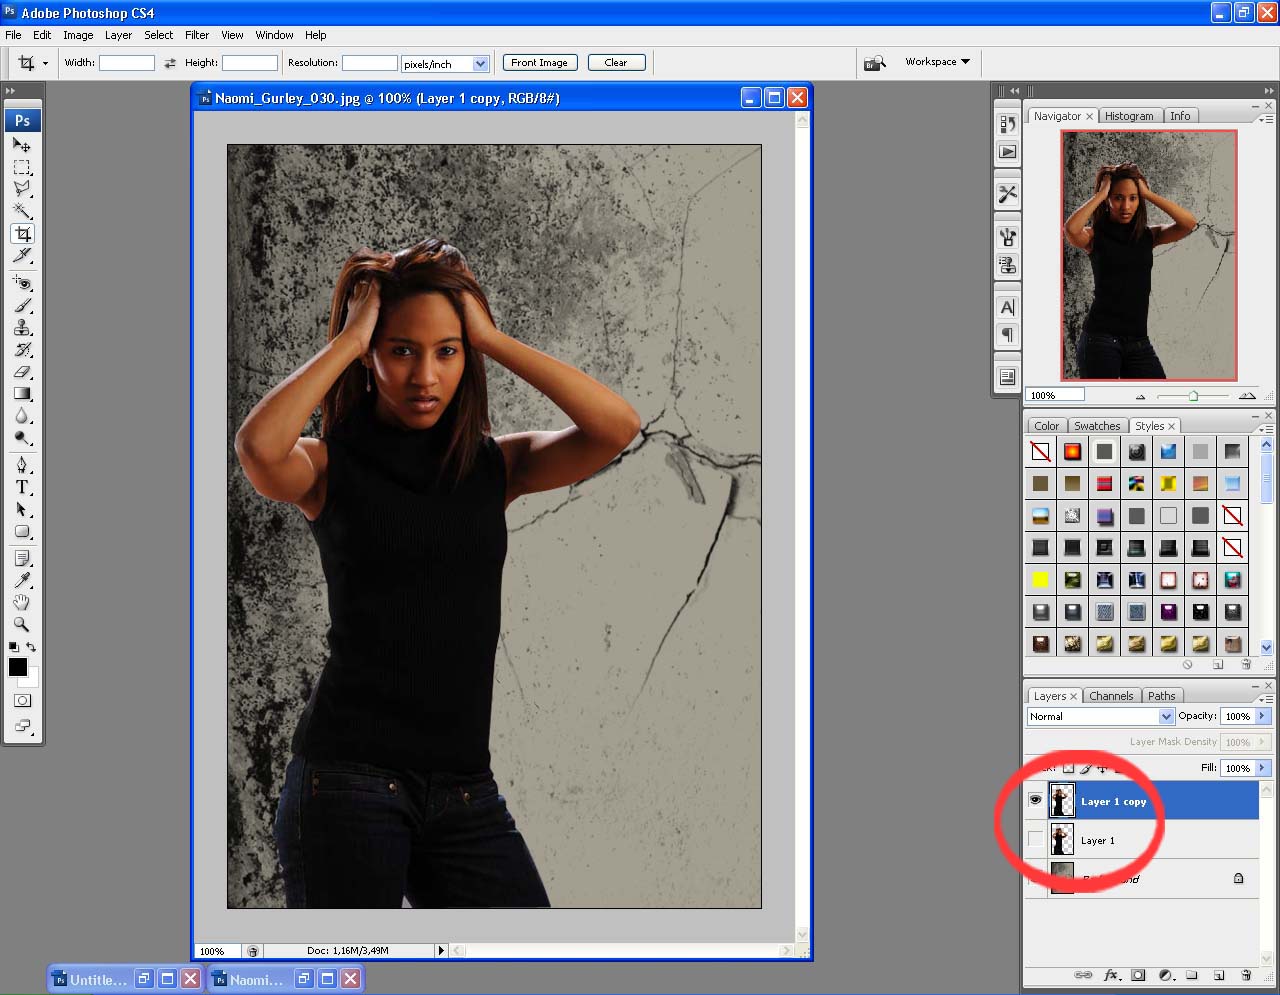1280x995 pixels.
Task: Show Layer 1 via visibility box
Action: [x=1035, y=839]
